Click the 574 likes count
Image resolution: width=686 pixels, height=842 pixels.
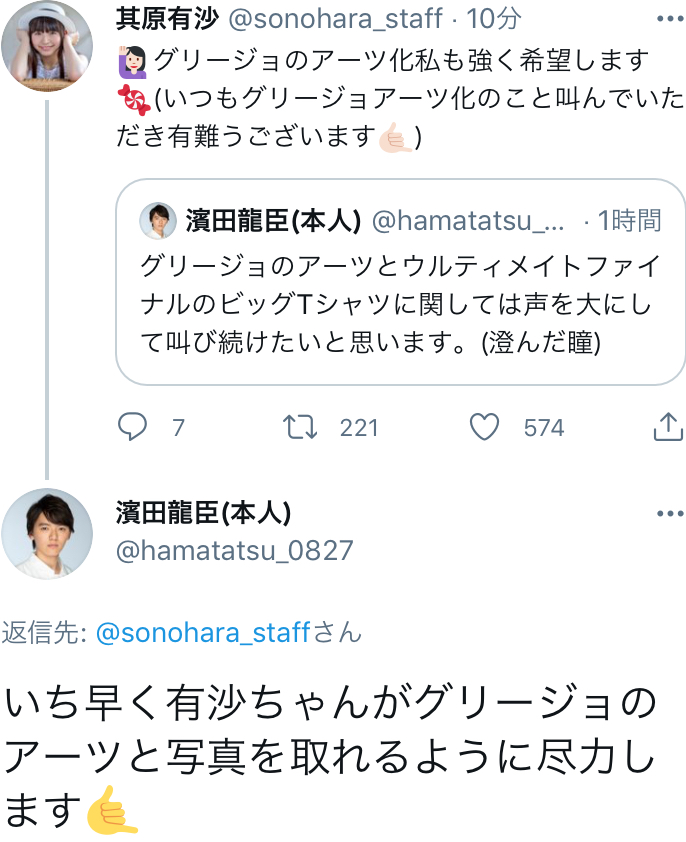[x=544, y=428]
